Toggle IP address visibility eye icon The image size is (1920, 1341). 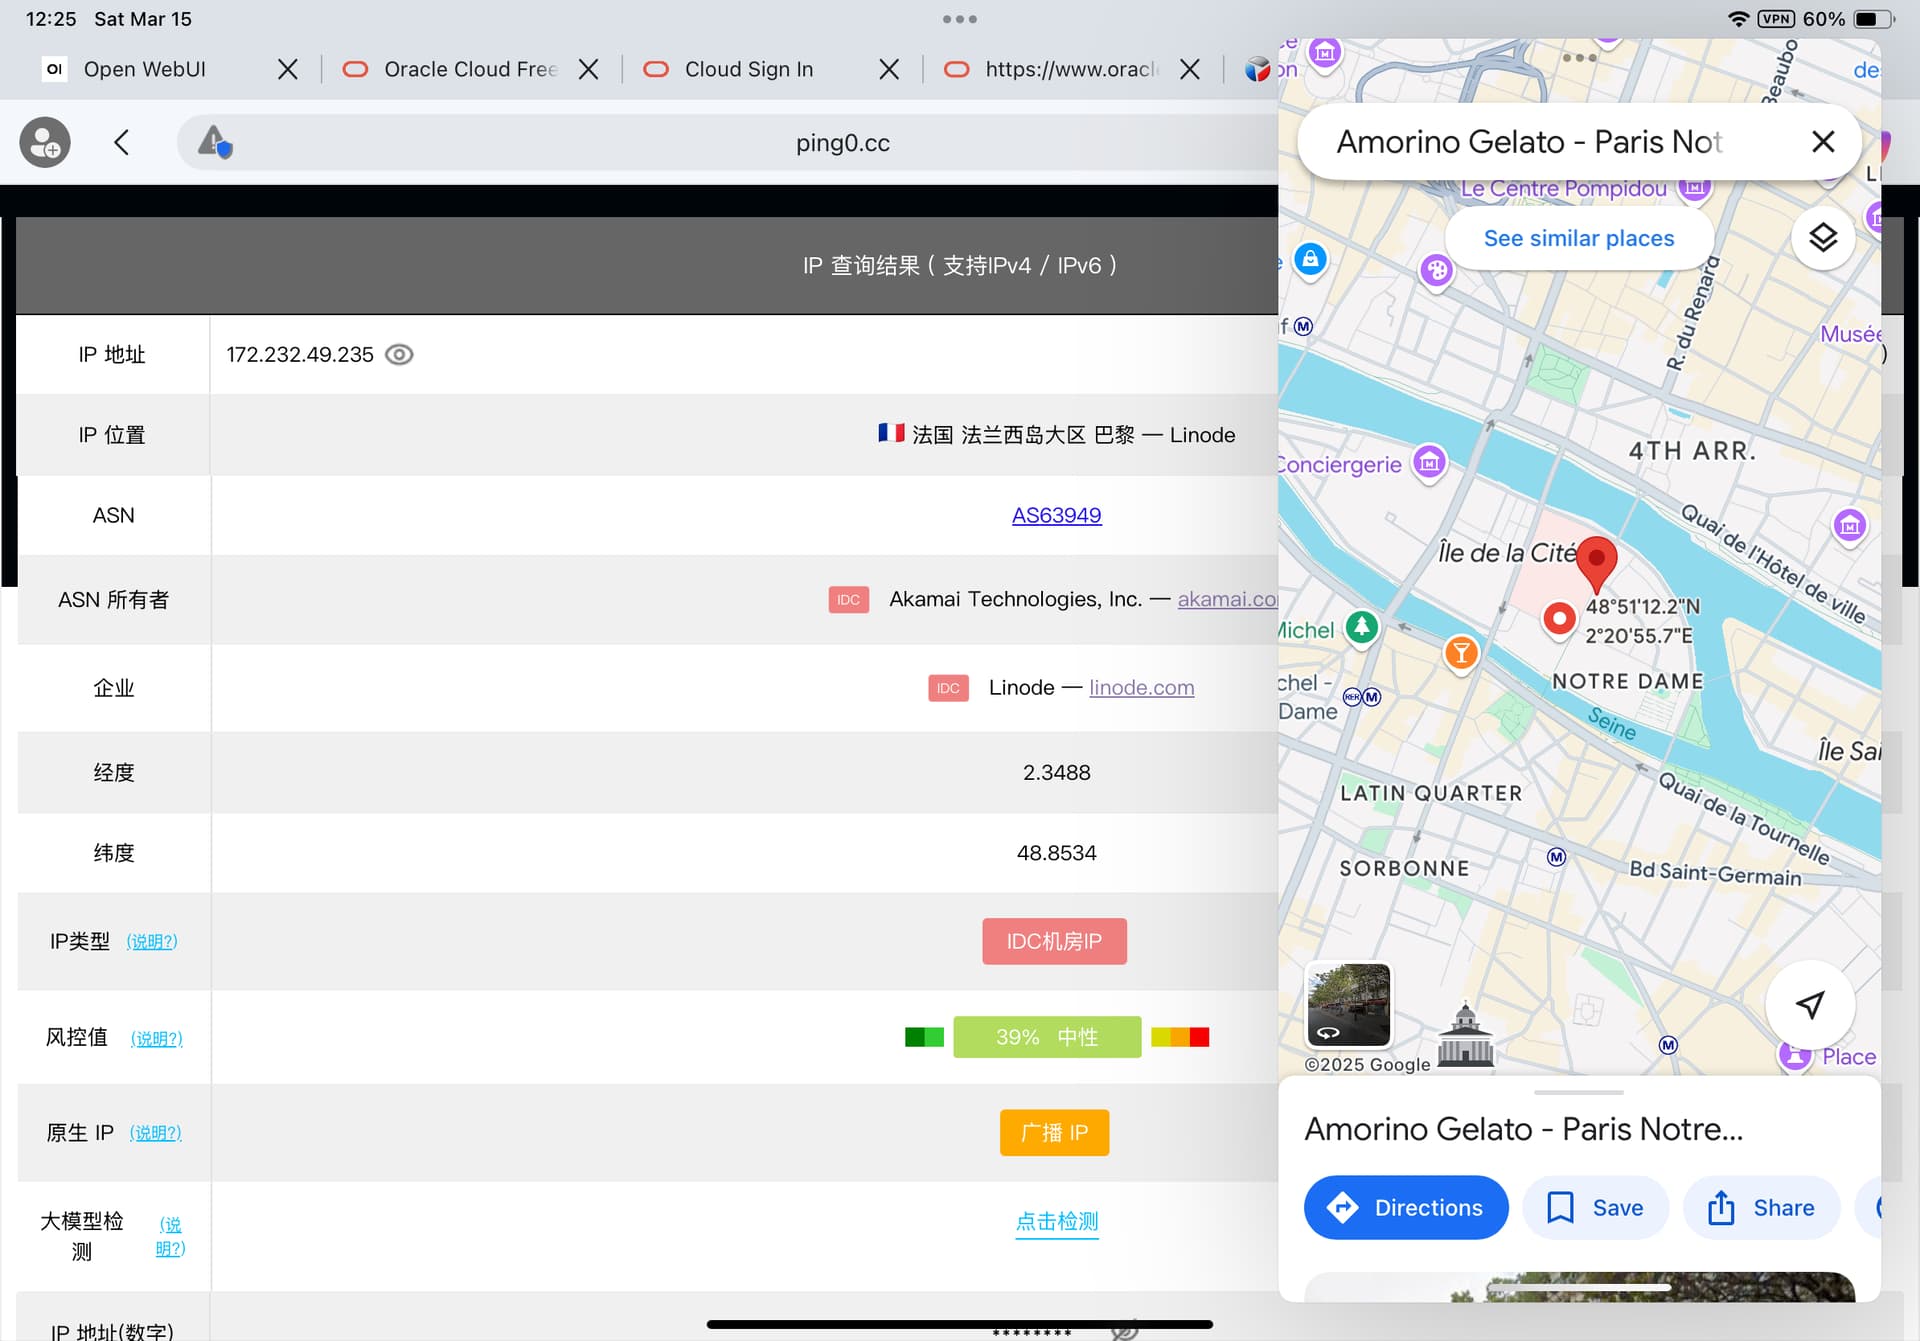[x=399, y=355]
